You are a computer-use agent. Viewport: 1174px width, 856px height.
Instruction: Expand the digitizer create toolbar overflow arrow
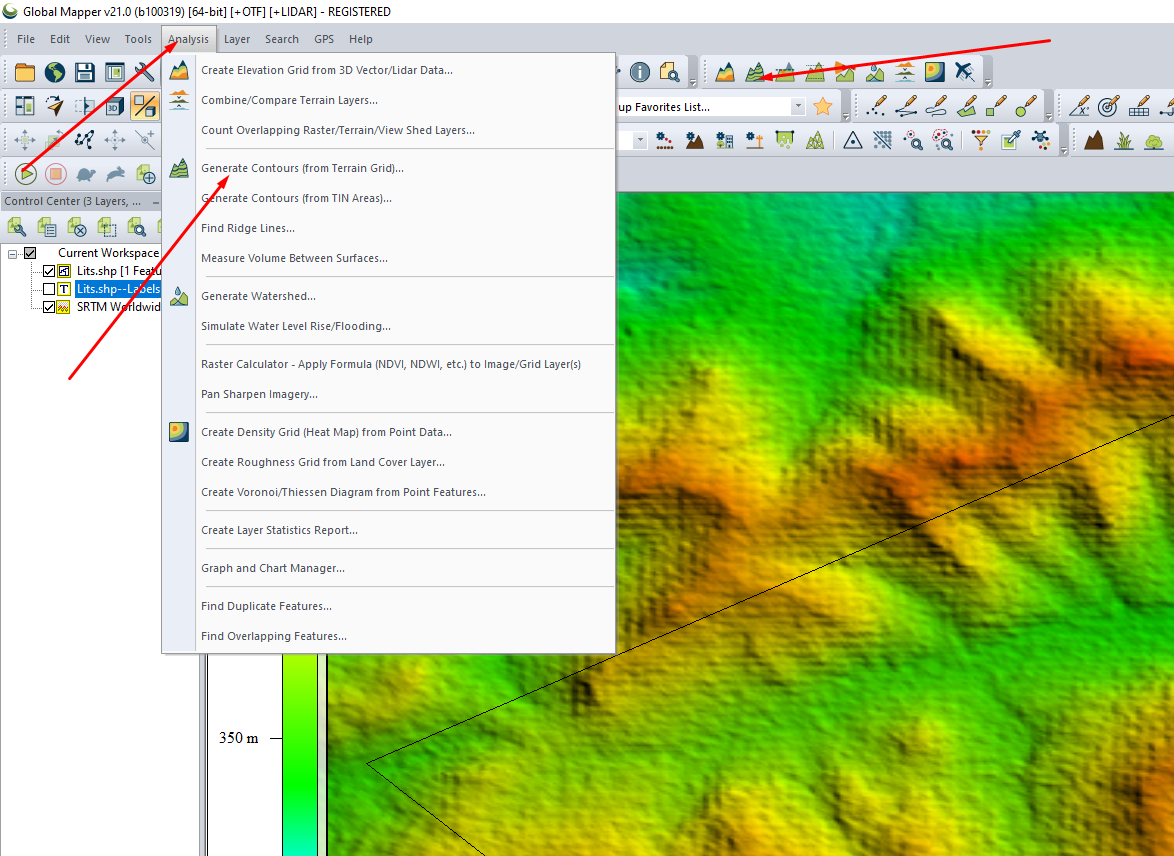click(x=1049, y=116)
